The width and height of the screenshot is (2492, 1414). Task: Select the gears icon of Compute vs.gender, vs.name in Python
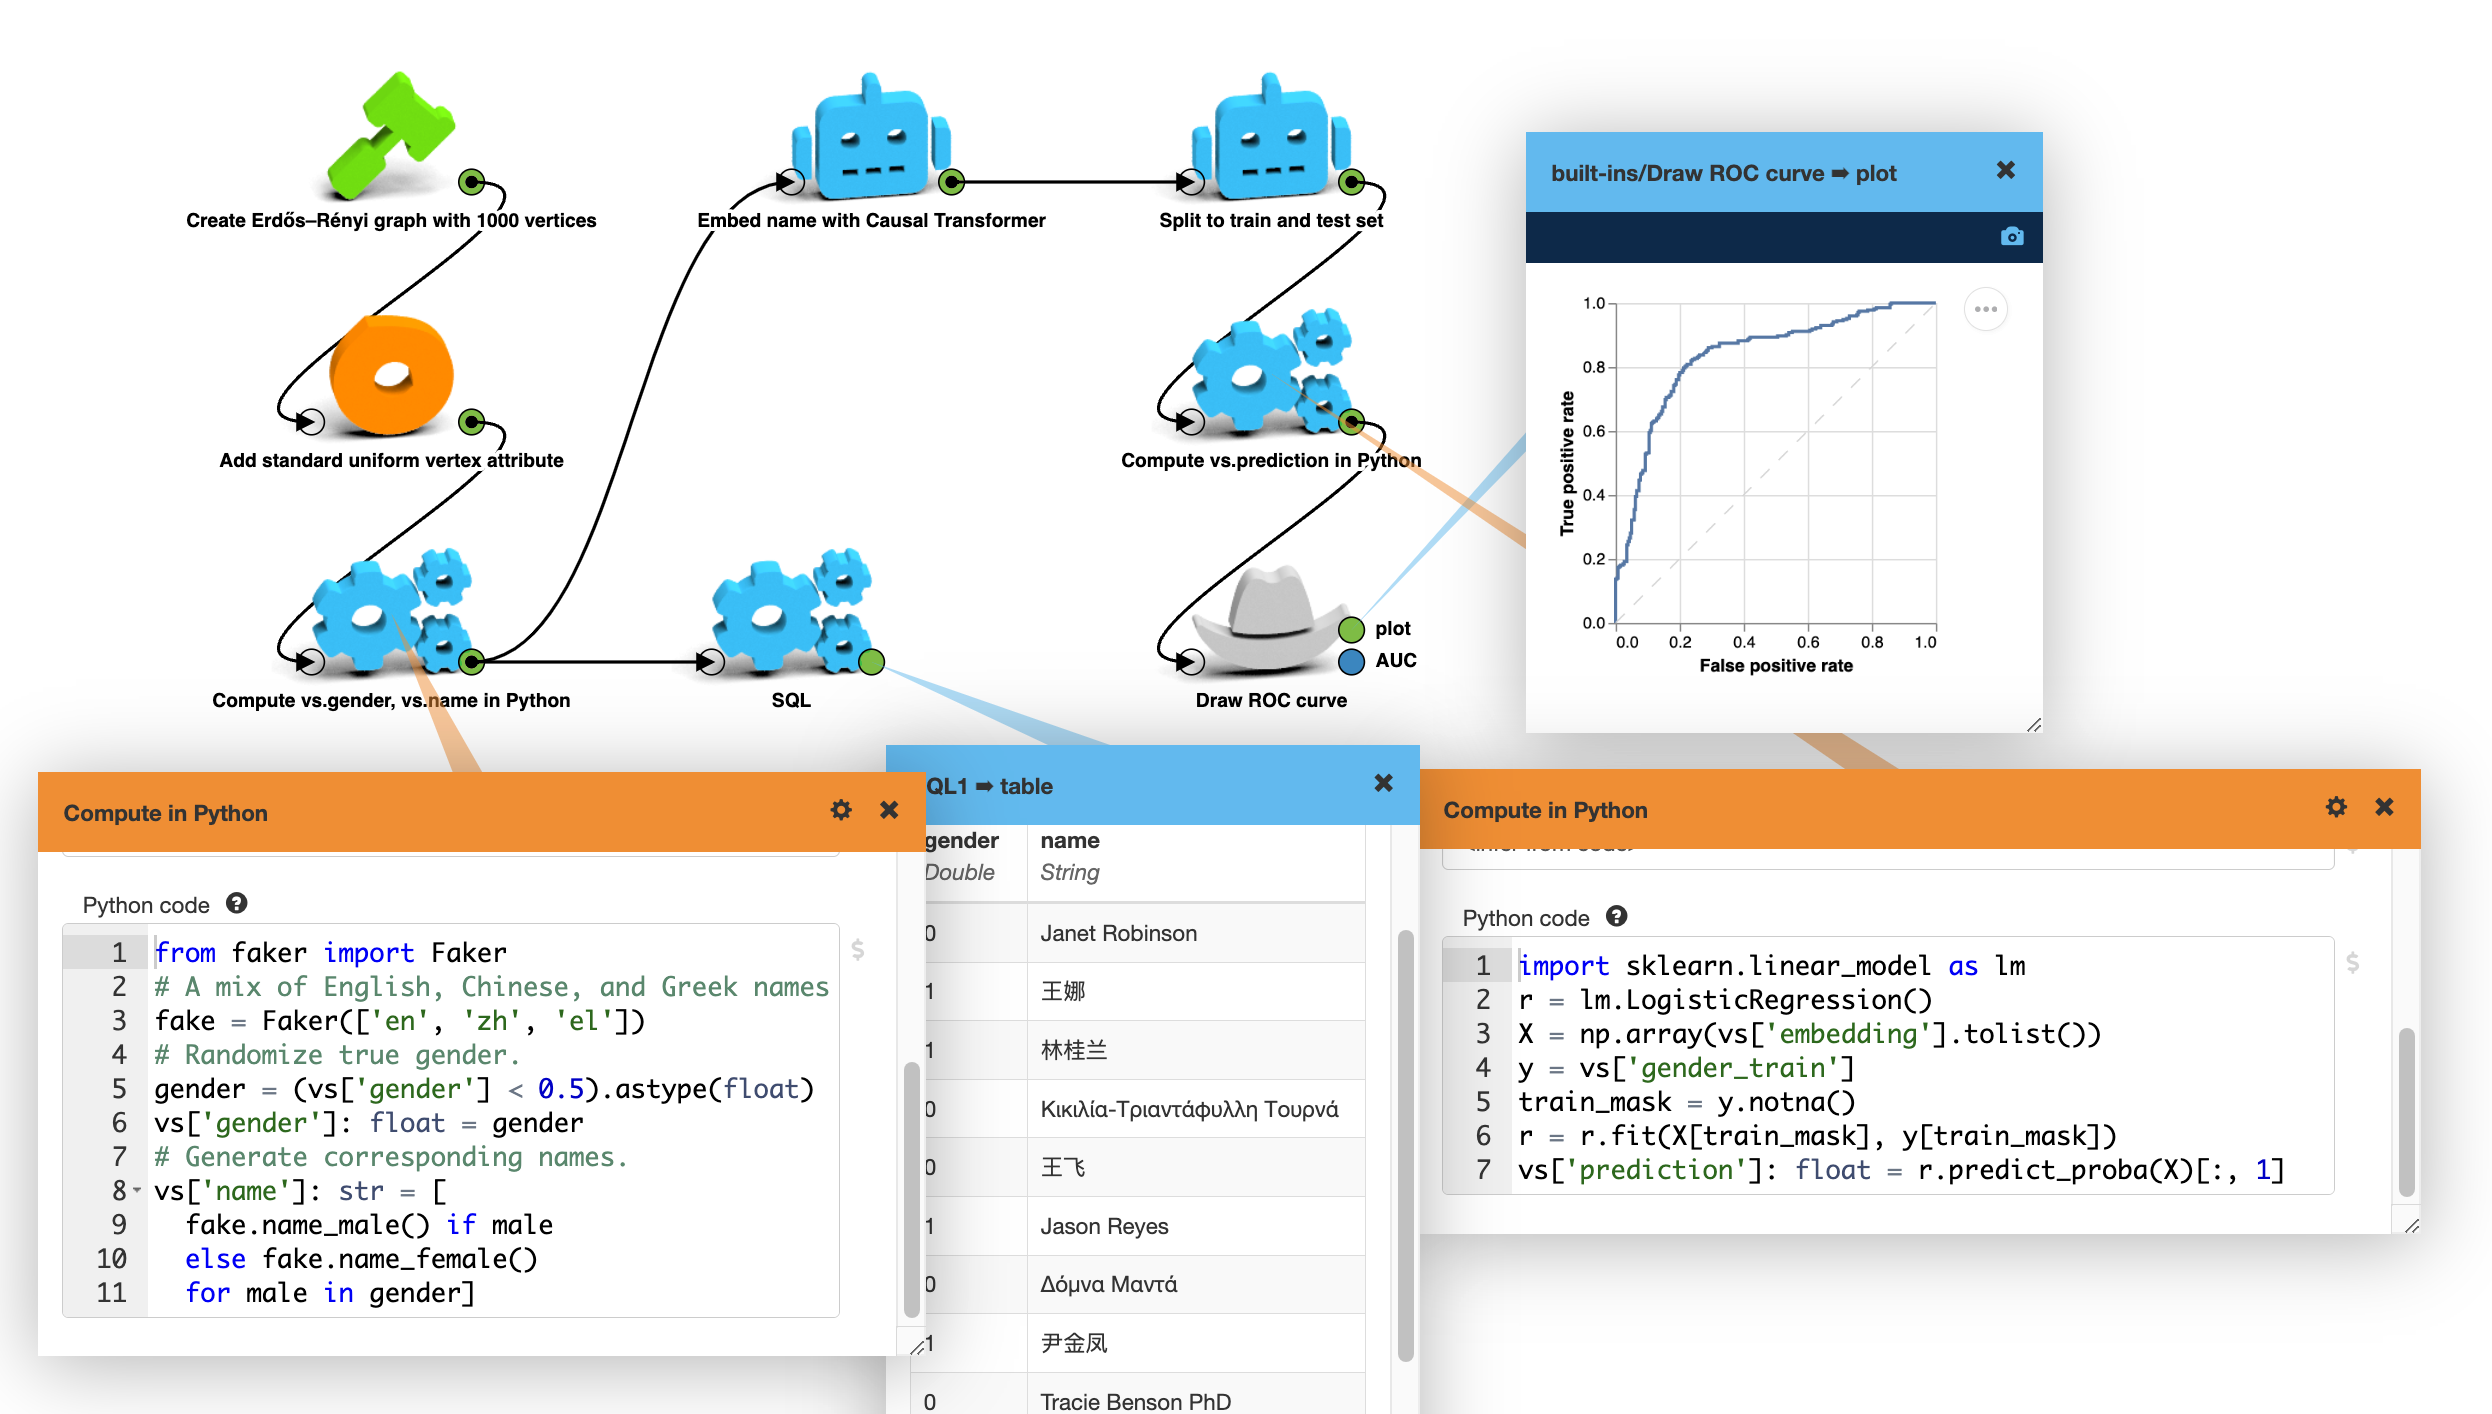(391, 610)
